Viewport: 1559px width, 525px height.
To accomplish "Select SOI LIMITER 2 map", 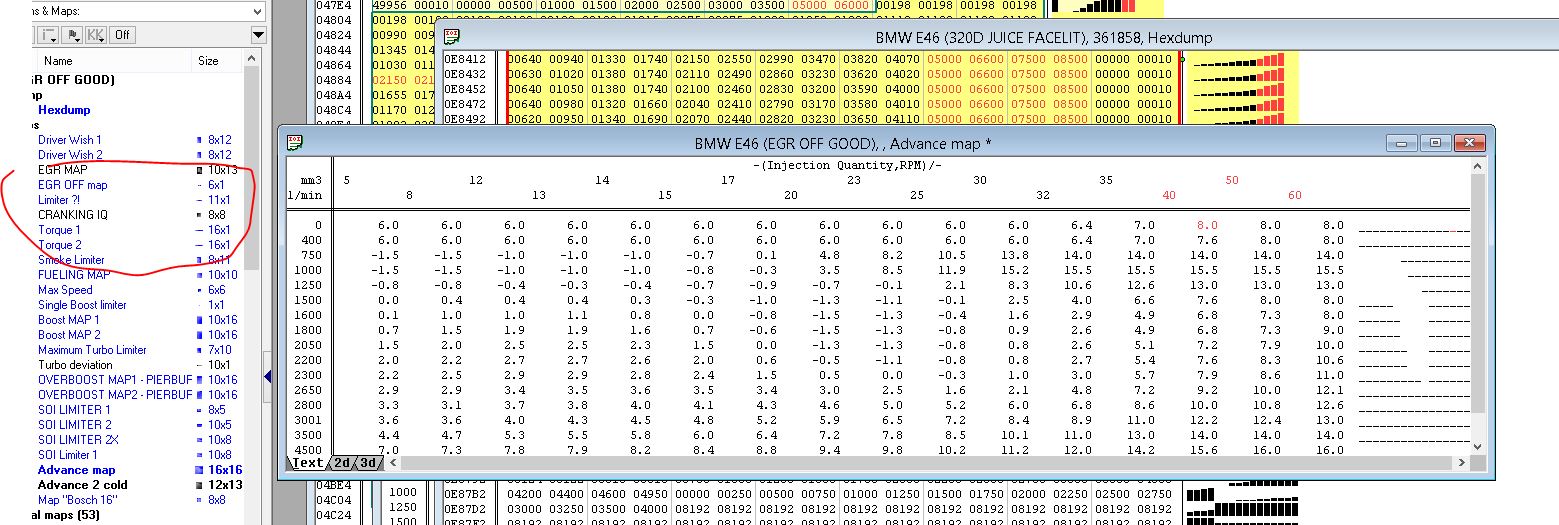I will click(x=75, y=425).
